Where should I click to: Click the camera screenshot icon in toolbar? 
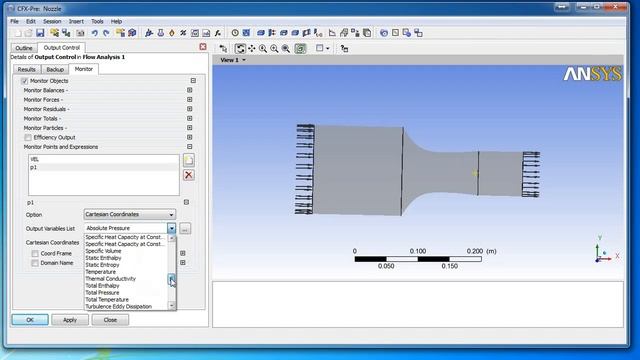pyautogui.click(x=80, y=33)
